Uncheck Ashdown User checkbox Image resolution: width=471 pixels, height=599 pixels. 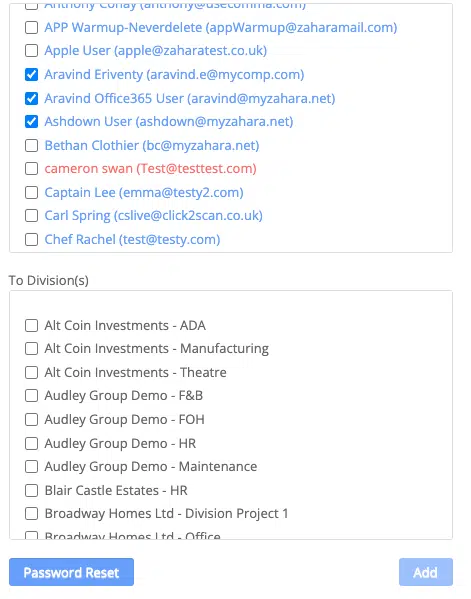31,121
